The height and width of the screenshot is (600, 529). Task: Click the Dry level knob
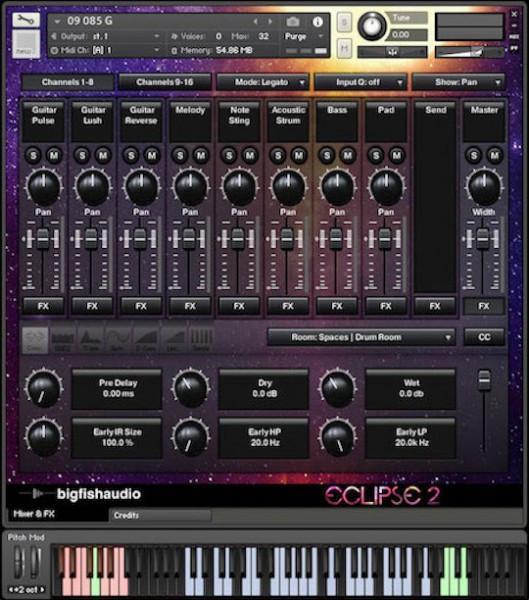[190, 388]
